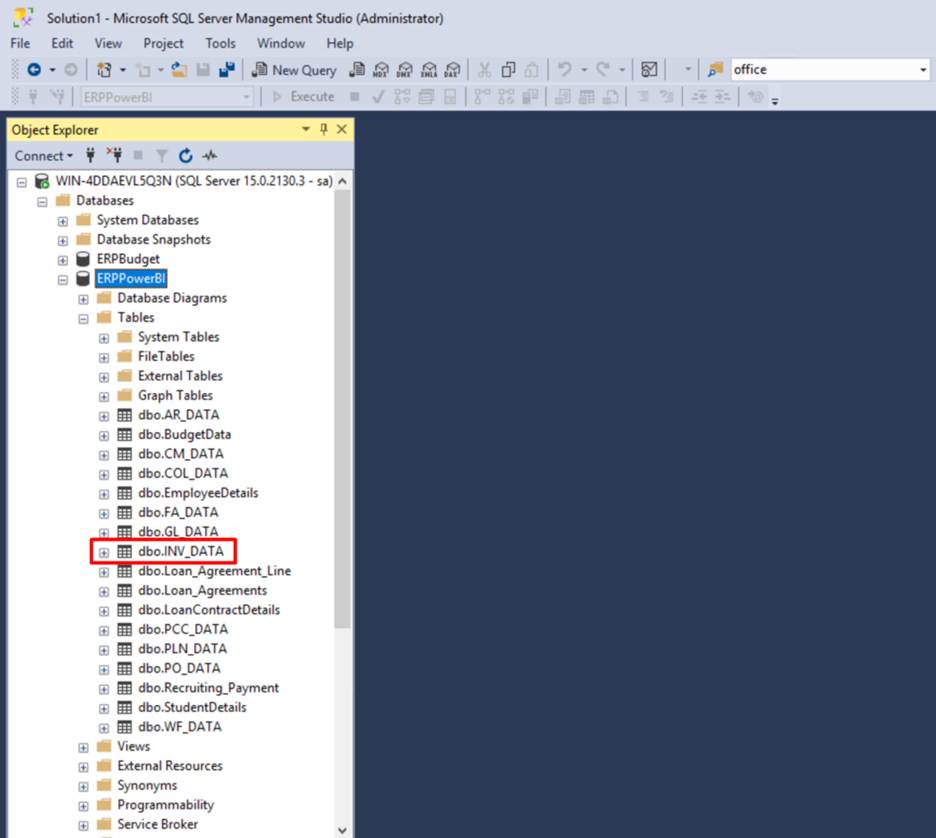Click the Filter icon in Object Explorer

pos(162,156)
